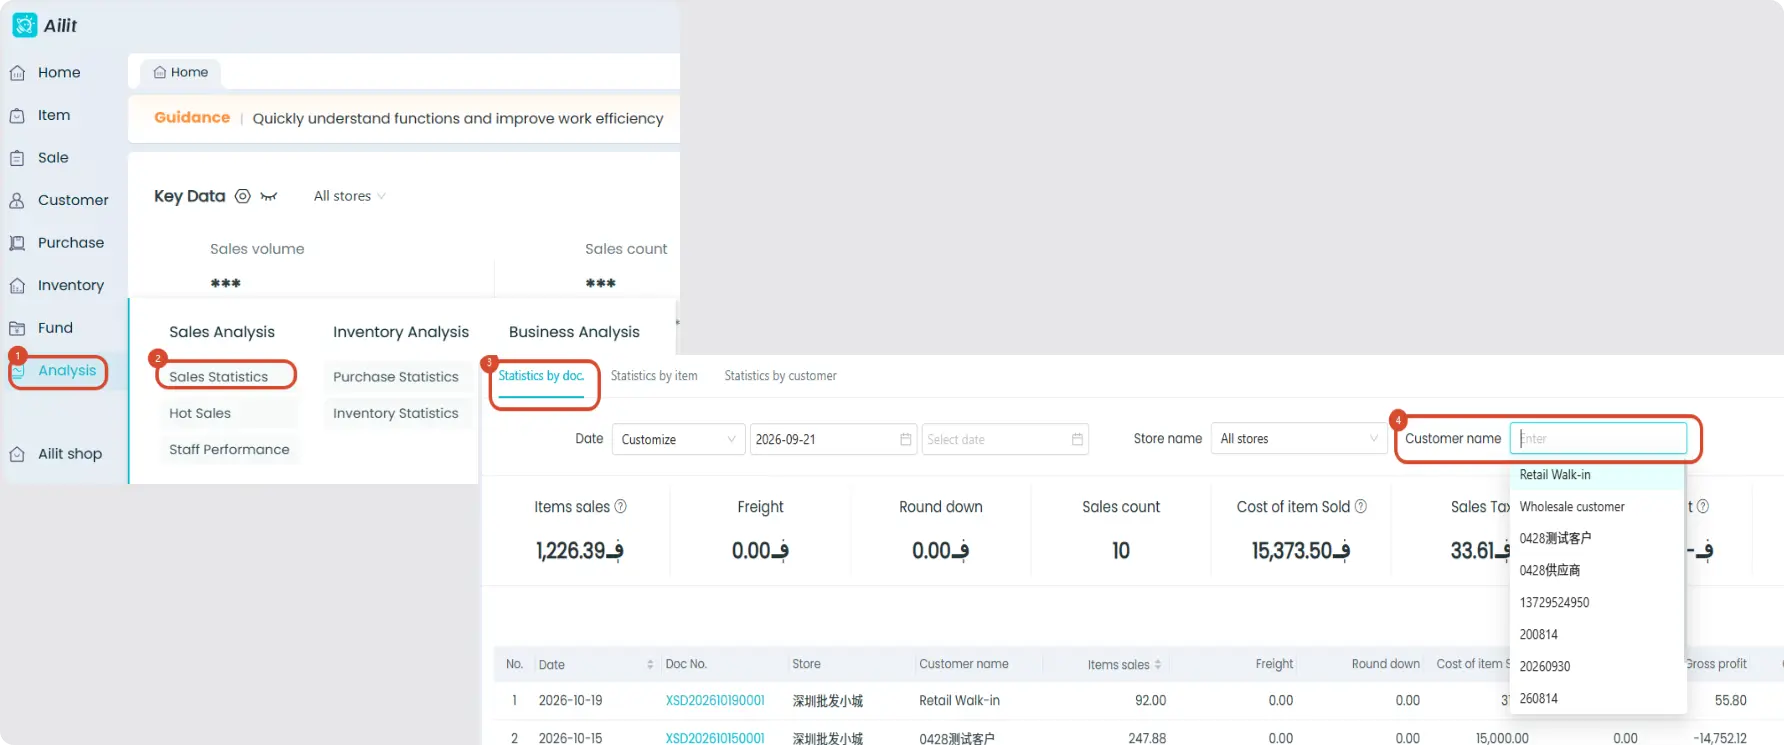Expand the All stores dropdown beside Key Data
The width and height of the screenshot is (1784, 745).
click(x=349, y=196)
